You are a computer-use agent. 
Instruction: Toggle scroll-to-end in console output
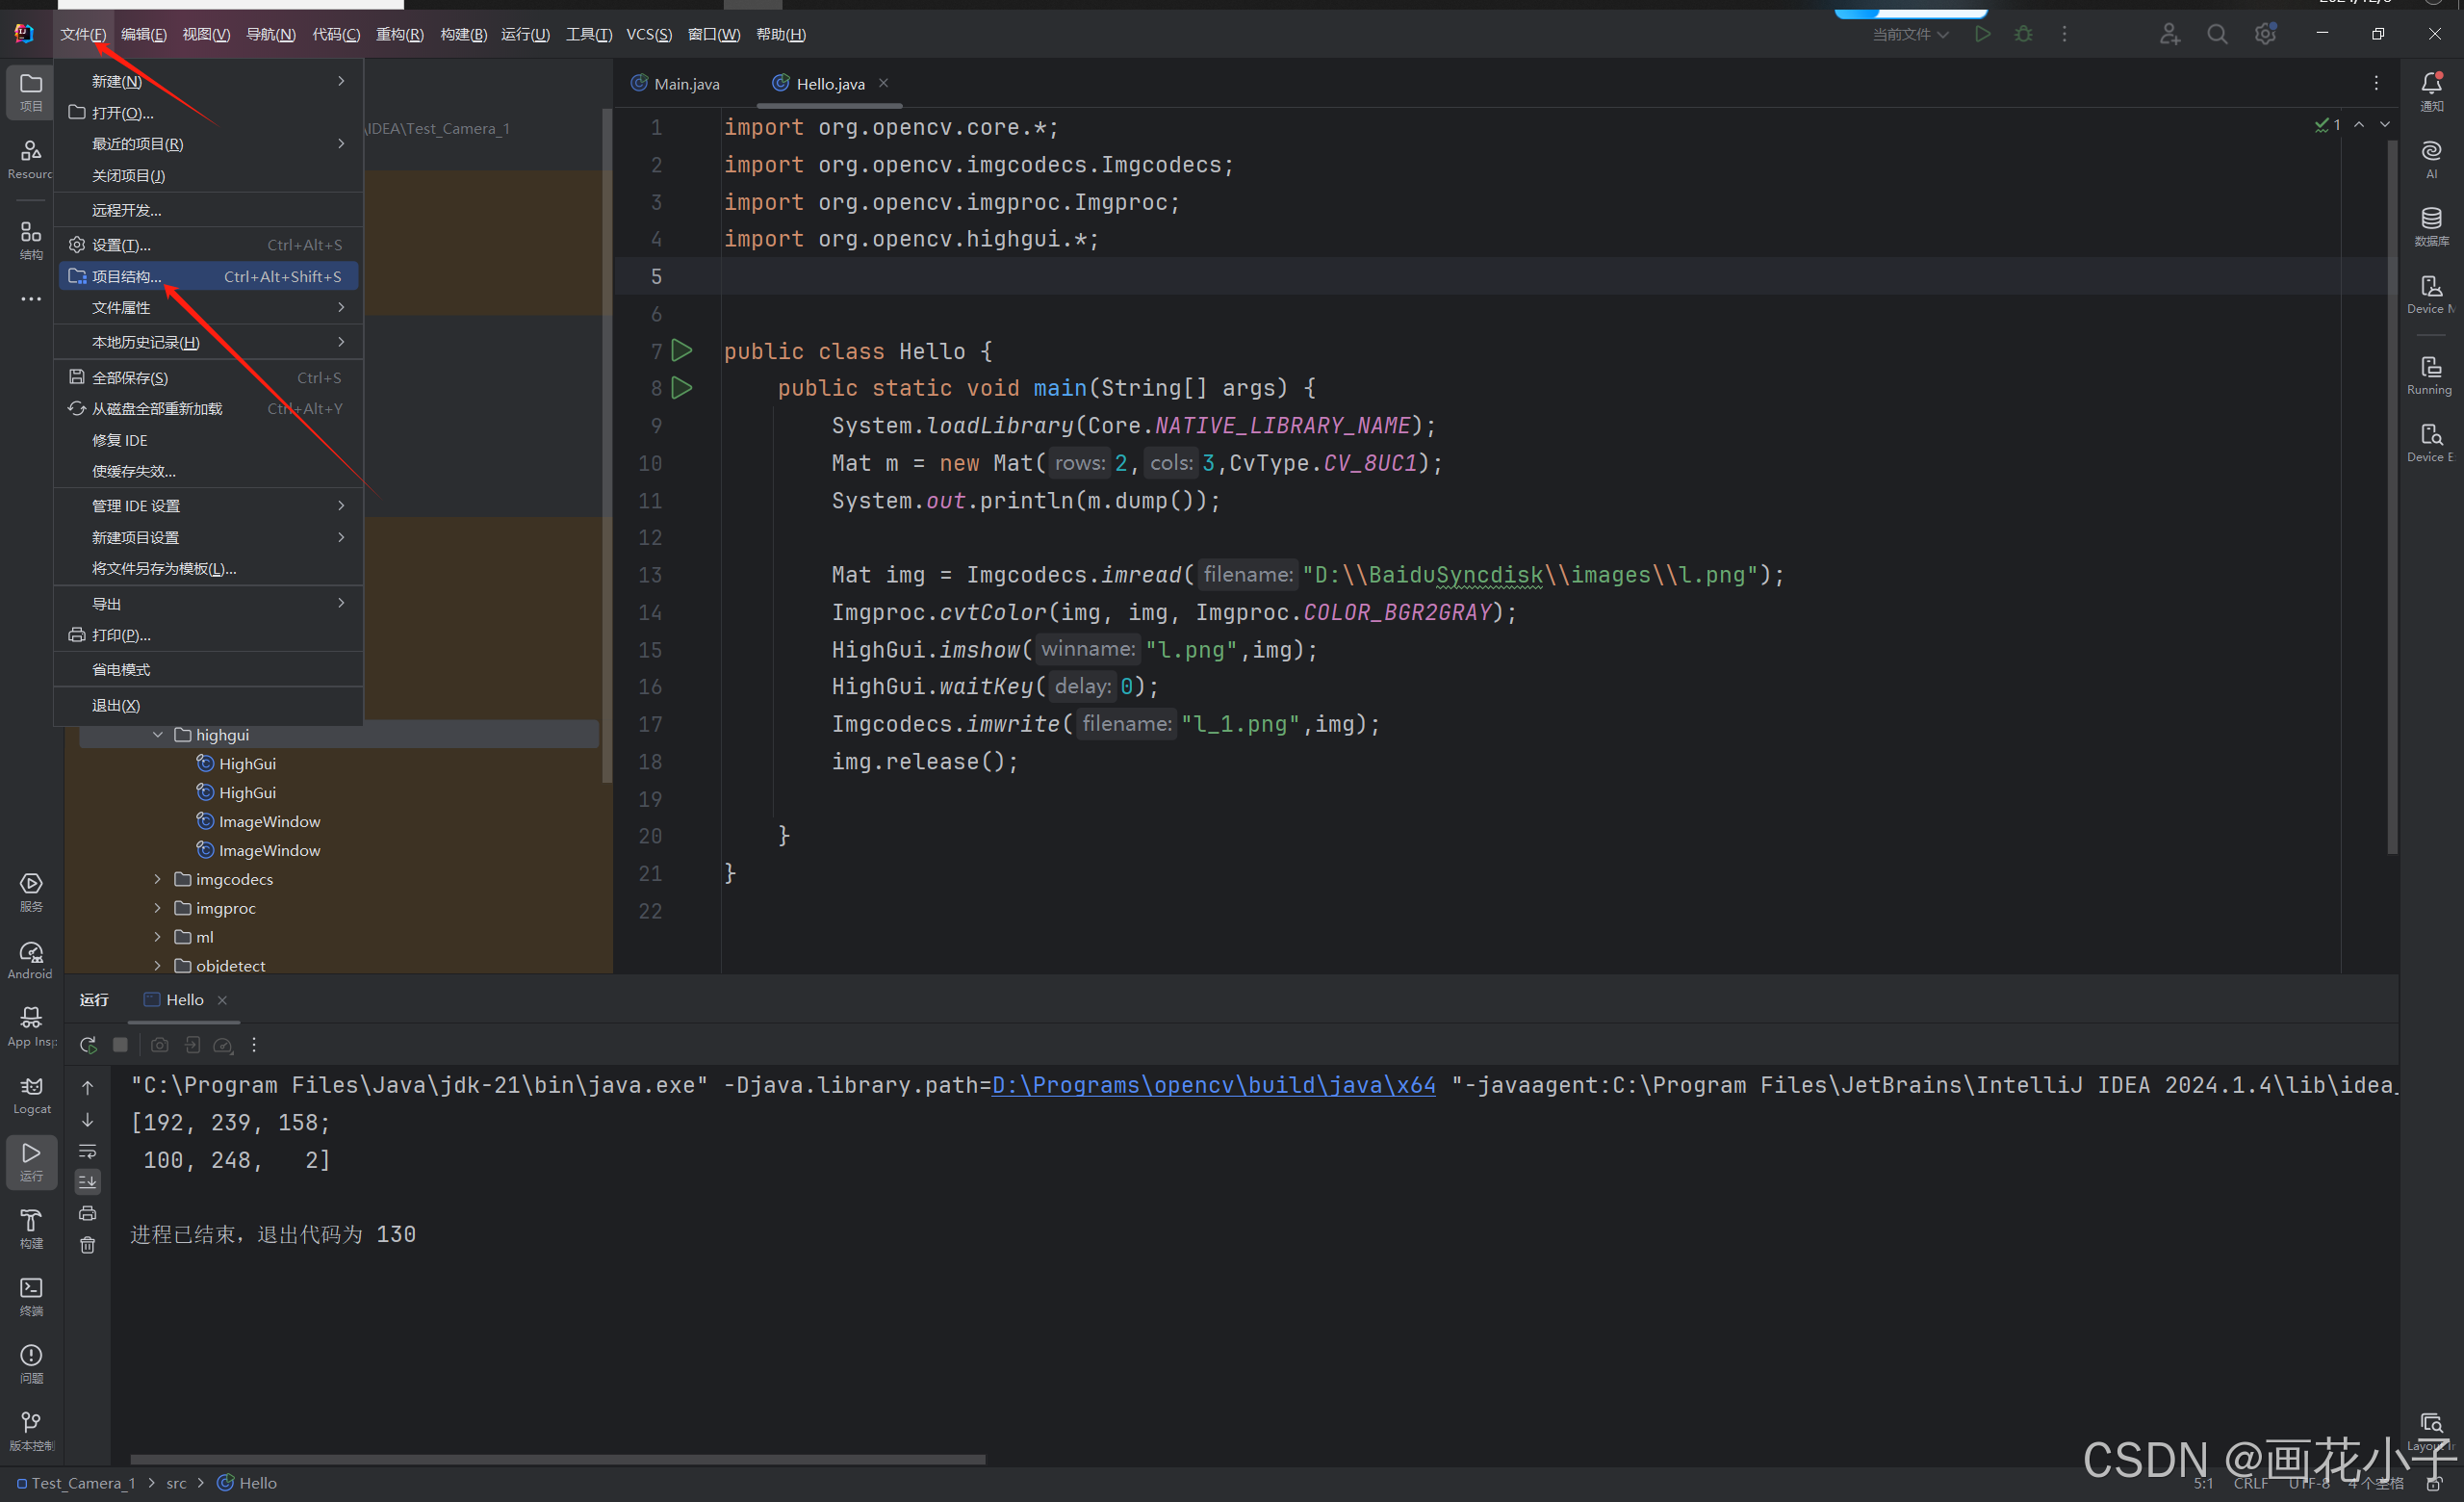88,1181
